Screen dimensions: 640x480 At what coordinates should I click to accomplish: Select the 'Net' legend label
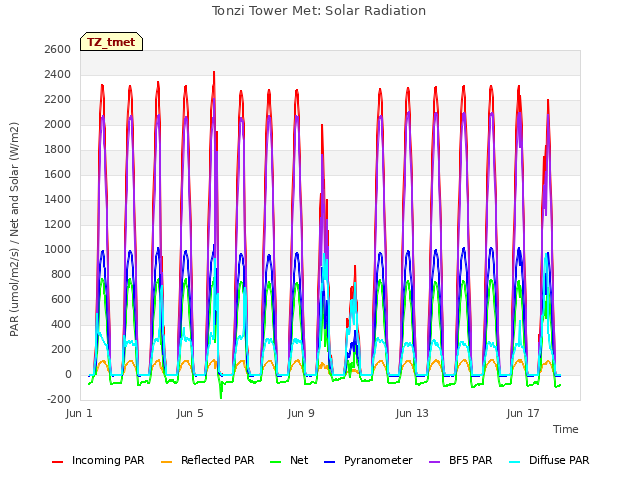[x=299, y=460]
